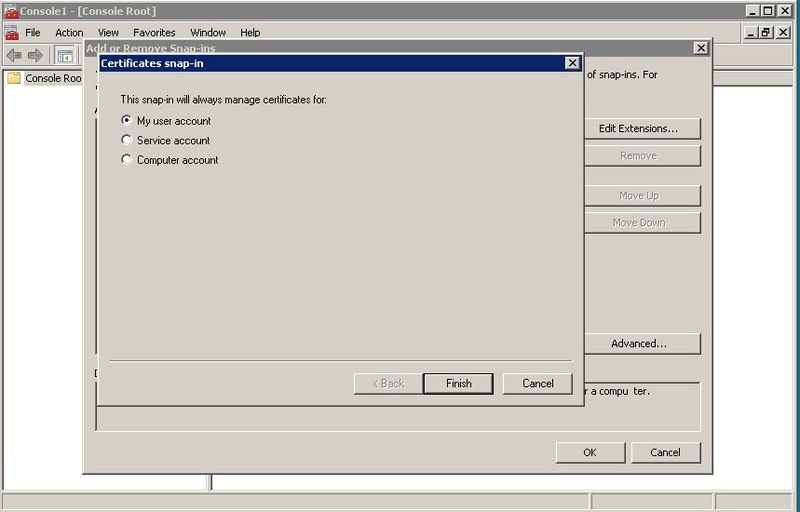Click the MMC toolbox icon in menu bar

pos(11,32)
